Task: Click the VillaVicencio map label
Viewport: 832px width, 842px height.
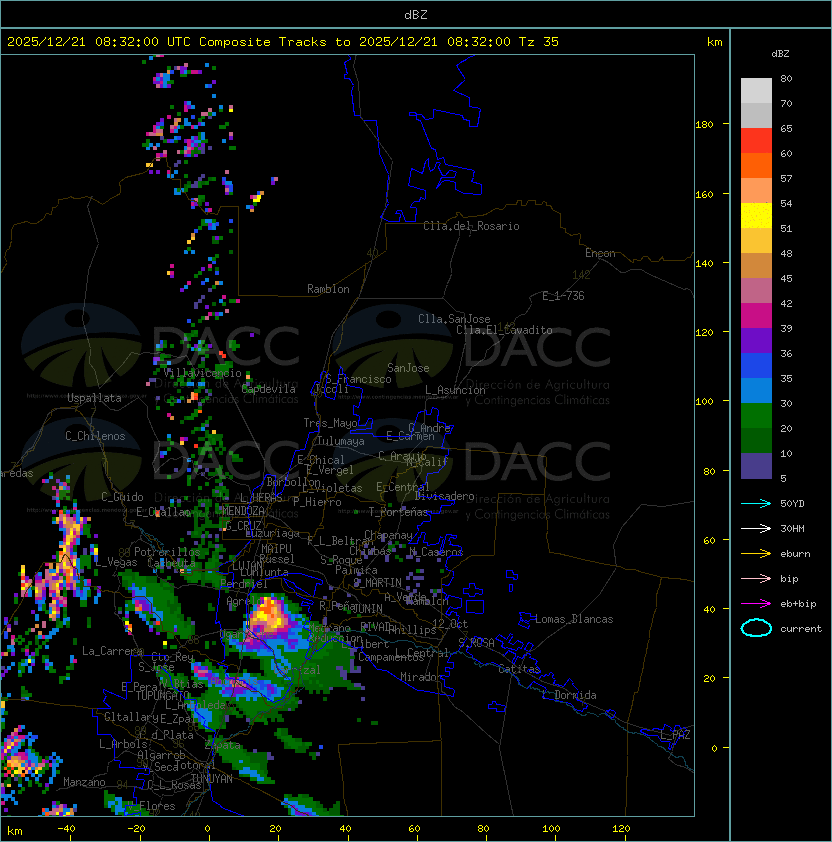Action: click(x=202, y=373)
